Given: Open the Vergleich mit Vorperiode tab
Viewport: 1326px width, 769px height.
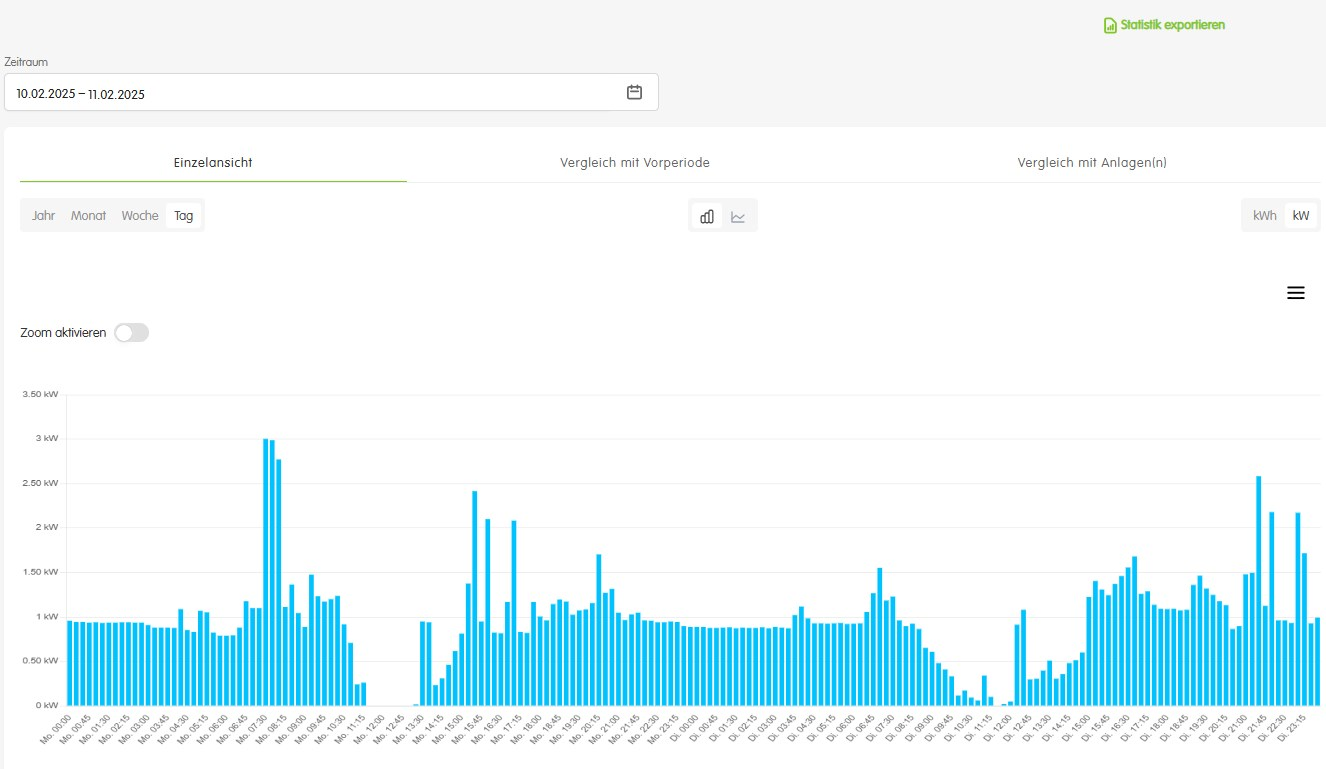Looking at the screenshot, I should (635, 163).
